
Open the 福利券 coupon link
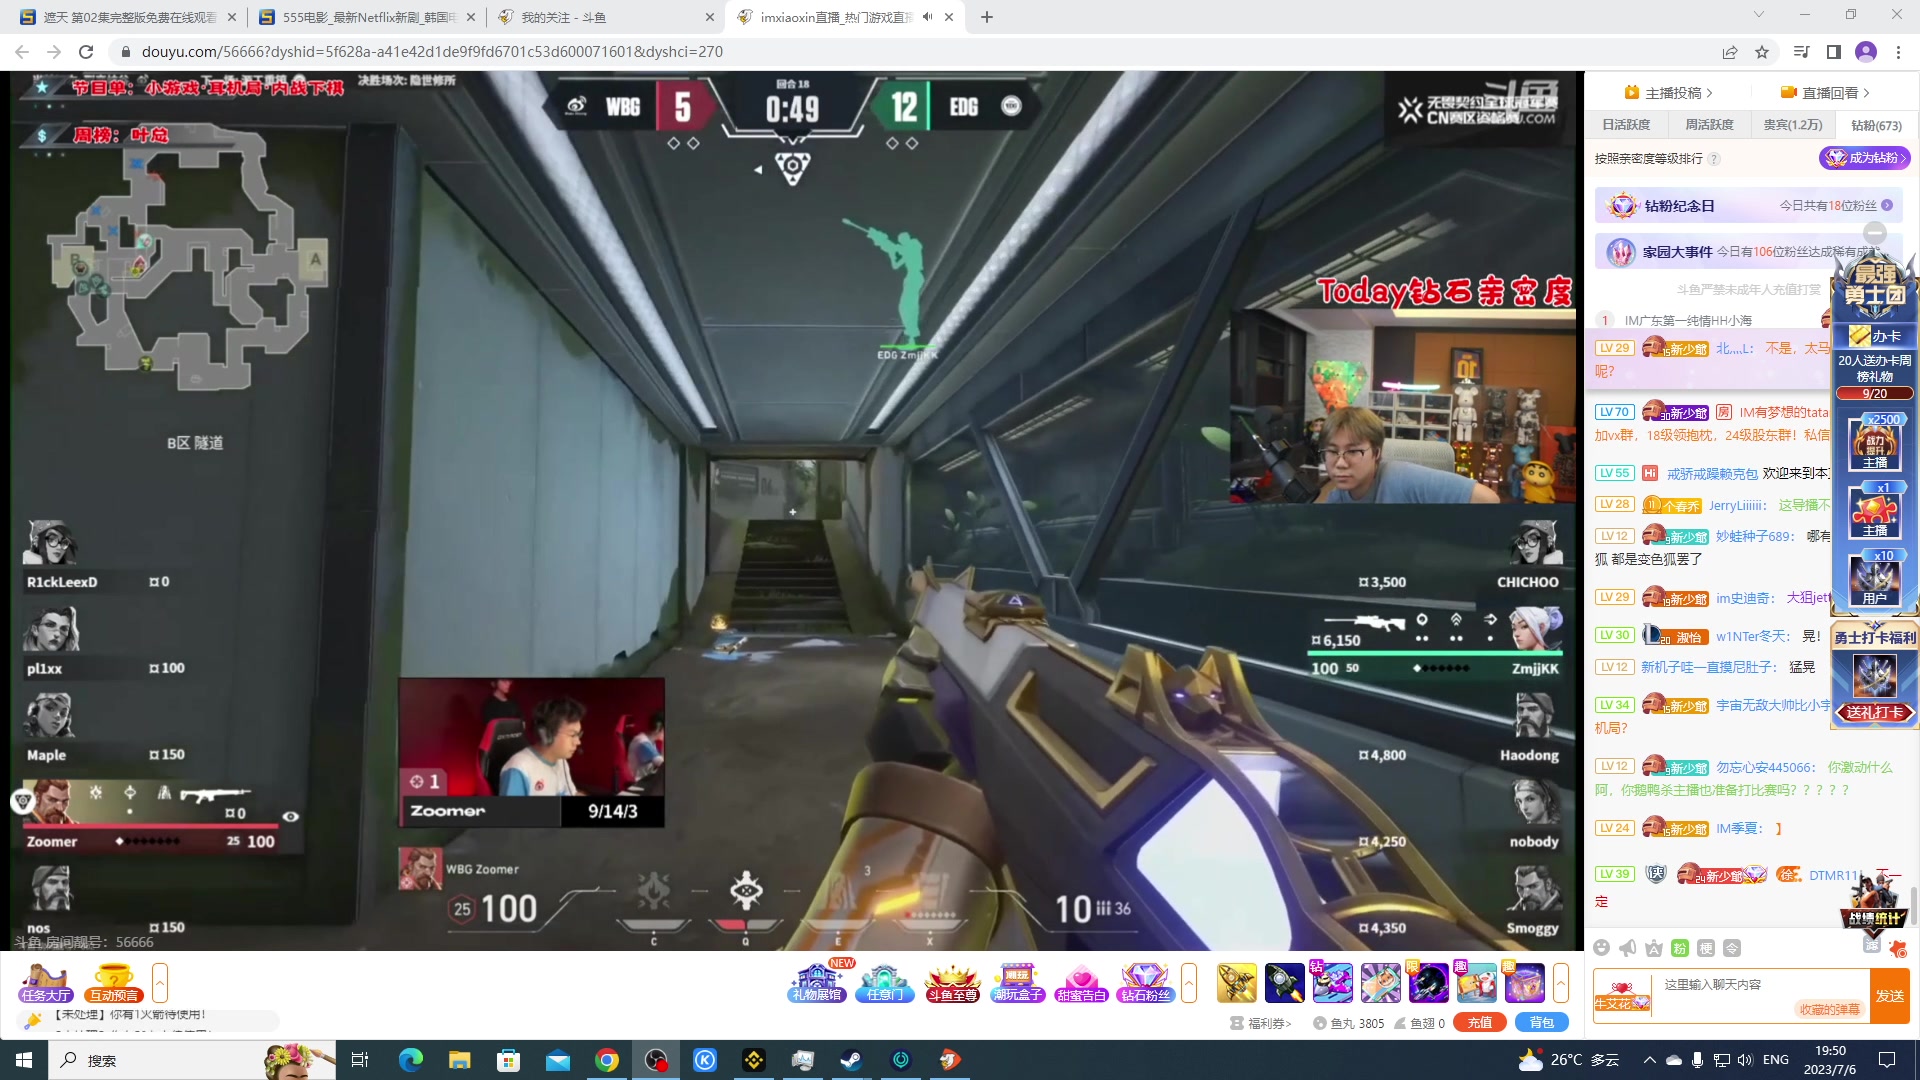(x=1261, y=1023)
